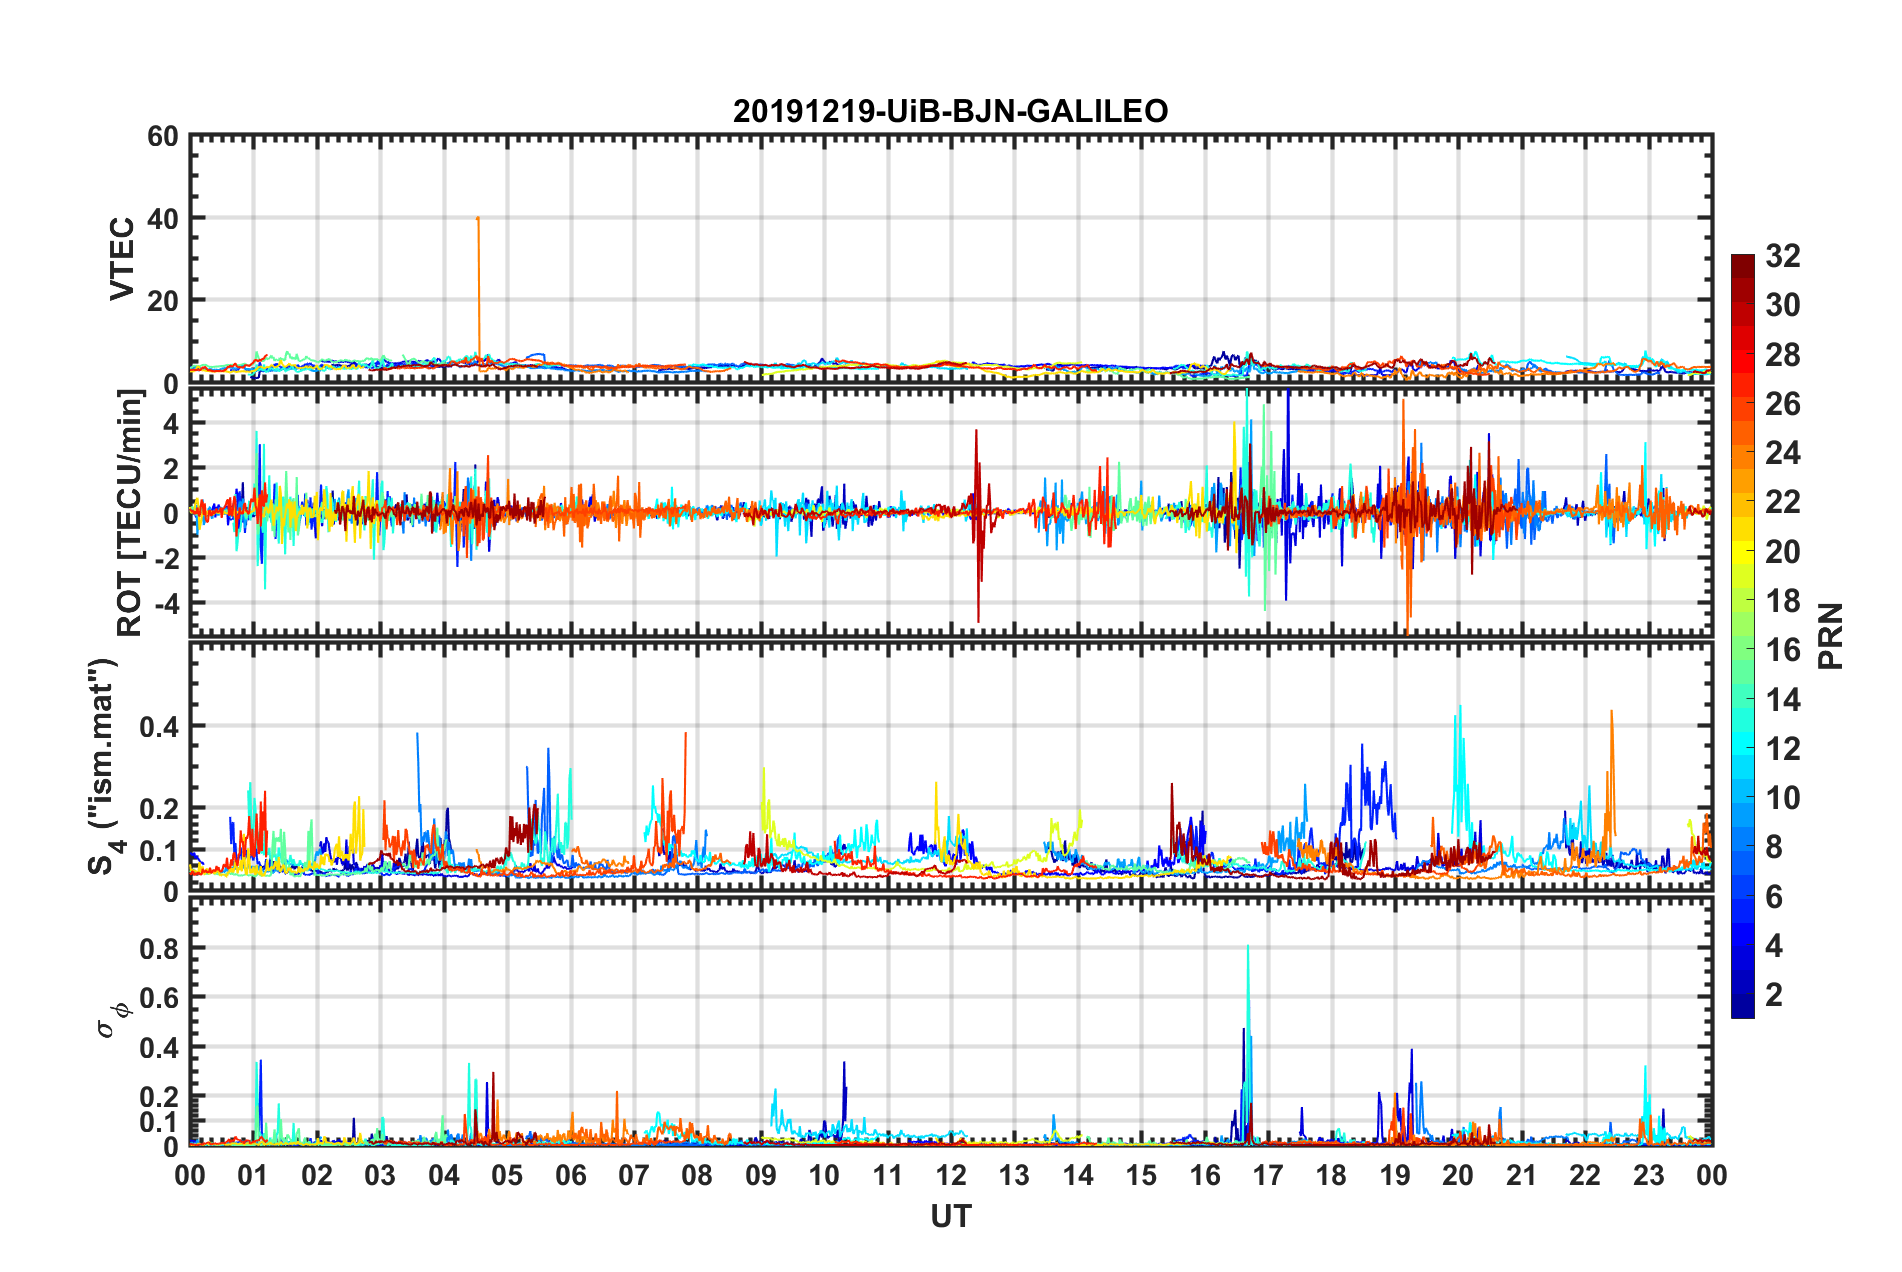Select the ROT [TECU/min] axis label
1902x1272 pixels.
(130, 513)
